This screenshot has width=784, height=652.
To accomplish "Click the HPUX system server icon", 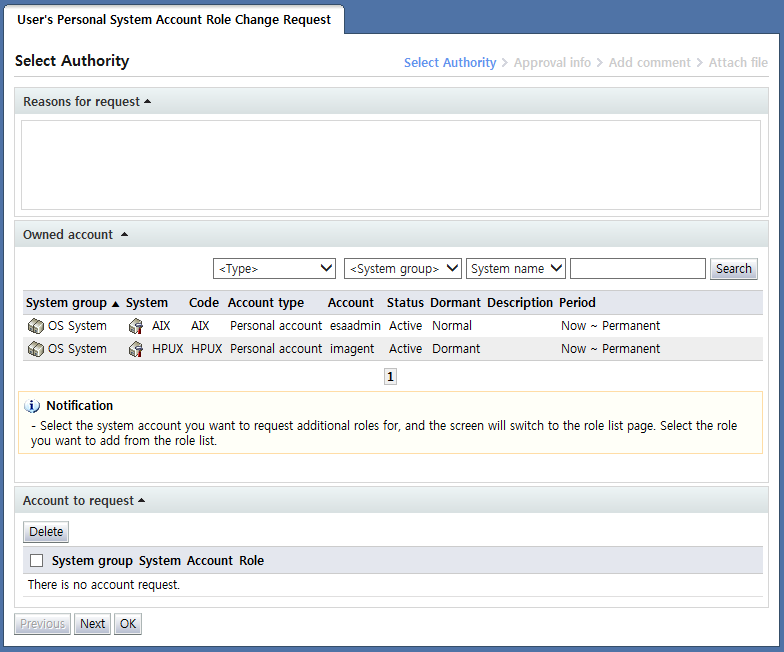I will tap(136, 349).
